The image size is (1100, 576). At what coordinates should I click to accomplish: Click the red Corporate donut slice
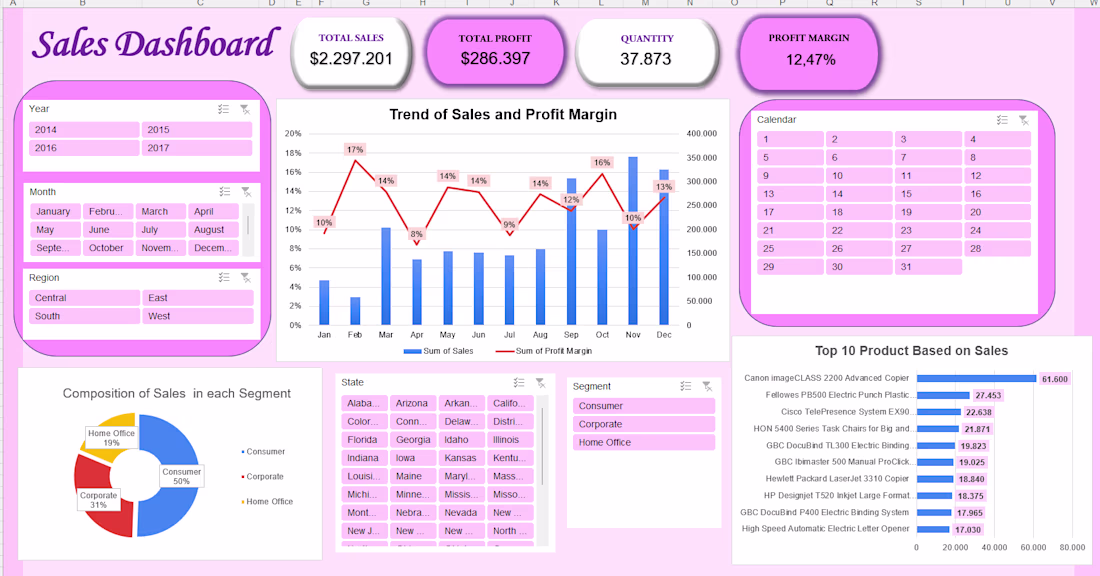[112, 516]
